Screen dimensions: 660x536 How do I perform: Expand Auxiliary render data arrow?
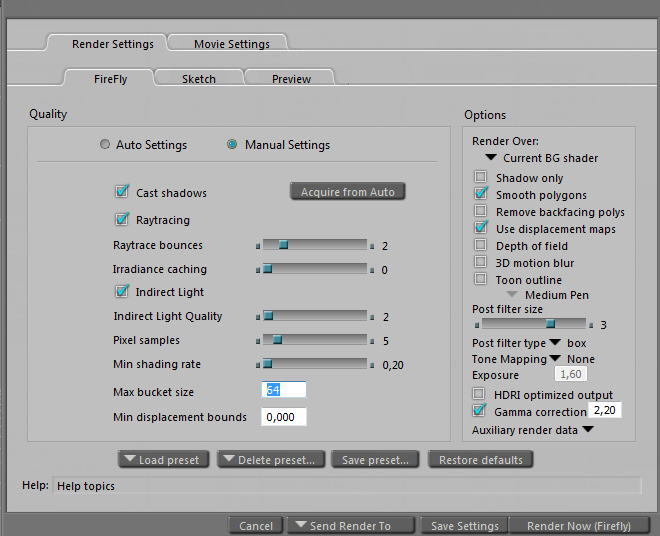pos(588,430)
